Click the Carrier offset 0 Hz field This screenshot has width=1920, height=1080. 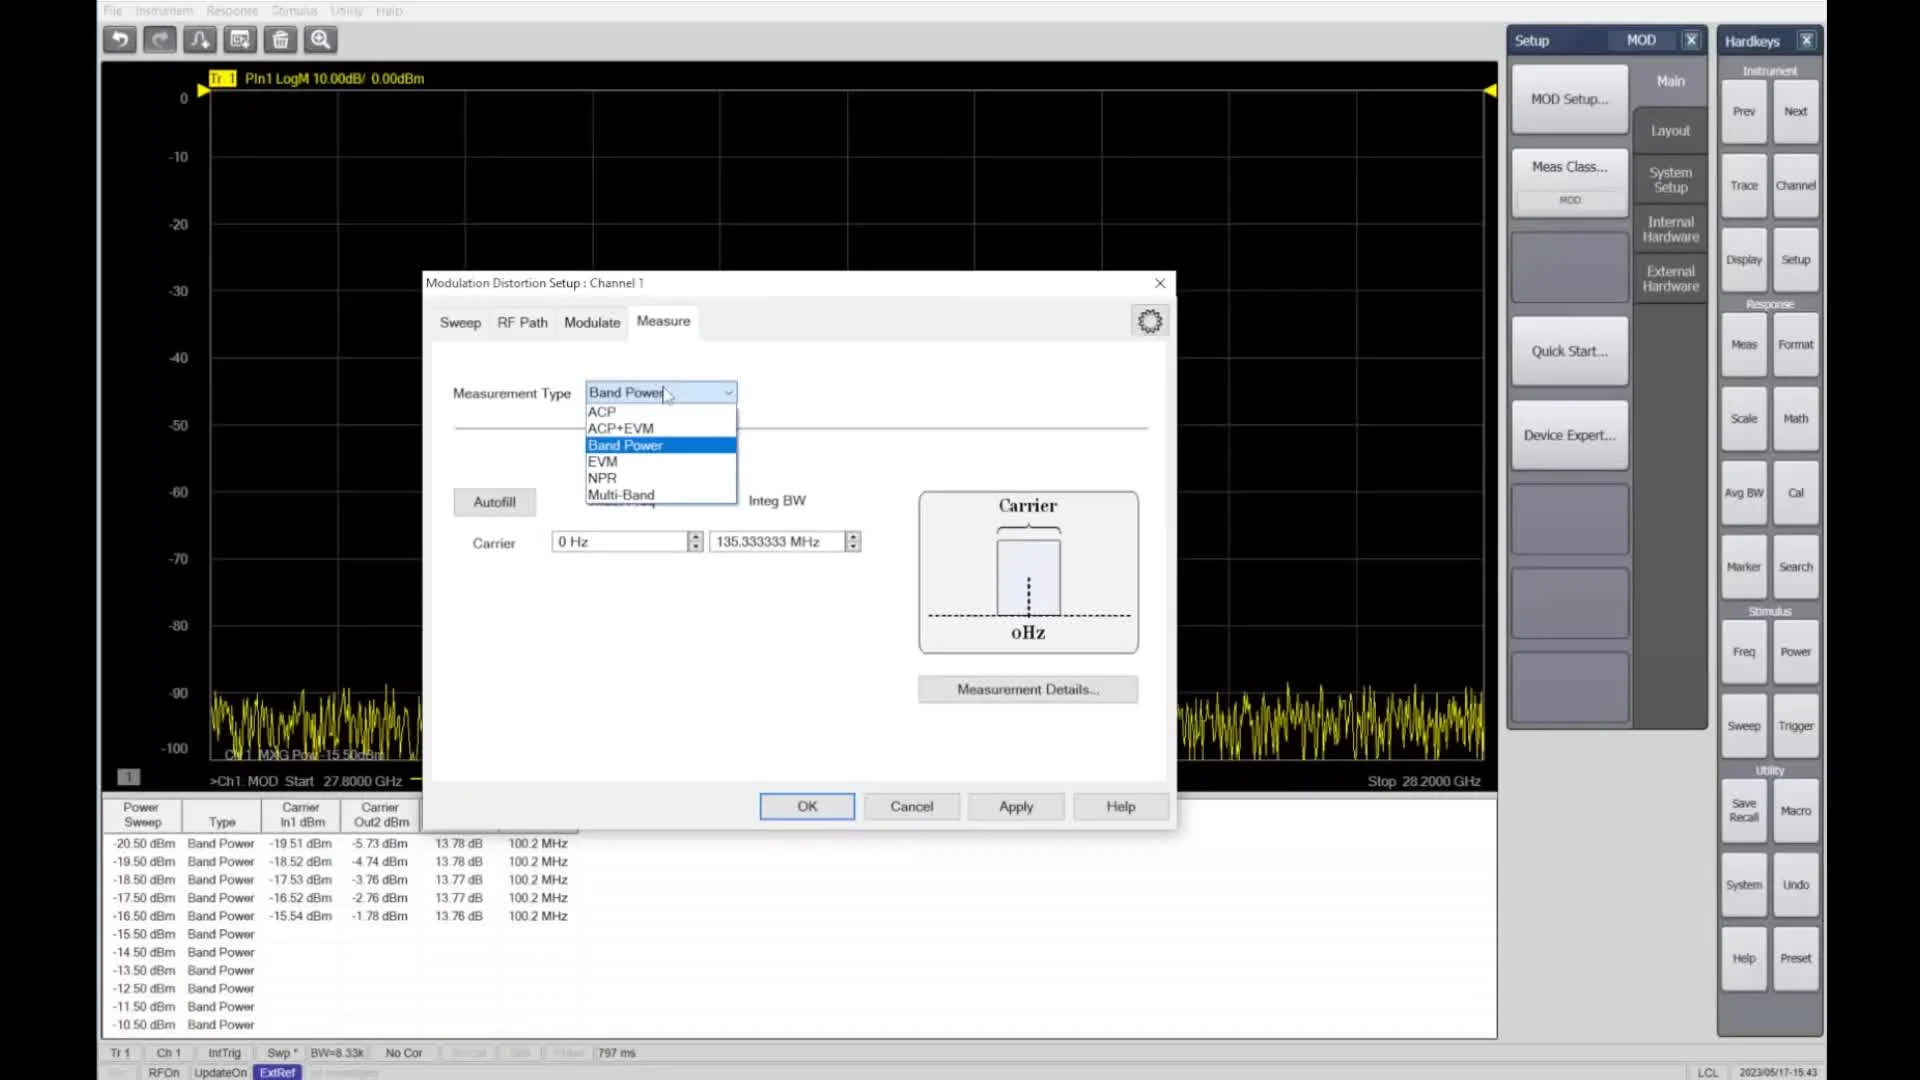point(620,541)
